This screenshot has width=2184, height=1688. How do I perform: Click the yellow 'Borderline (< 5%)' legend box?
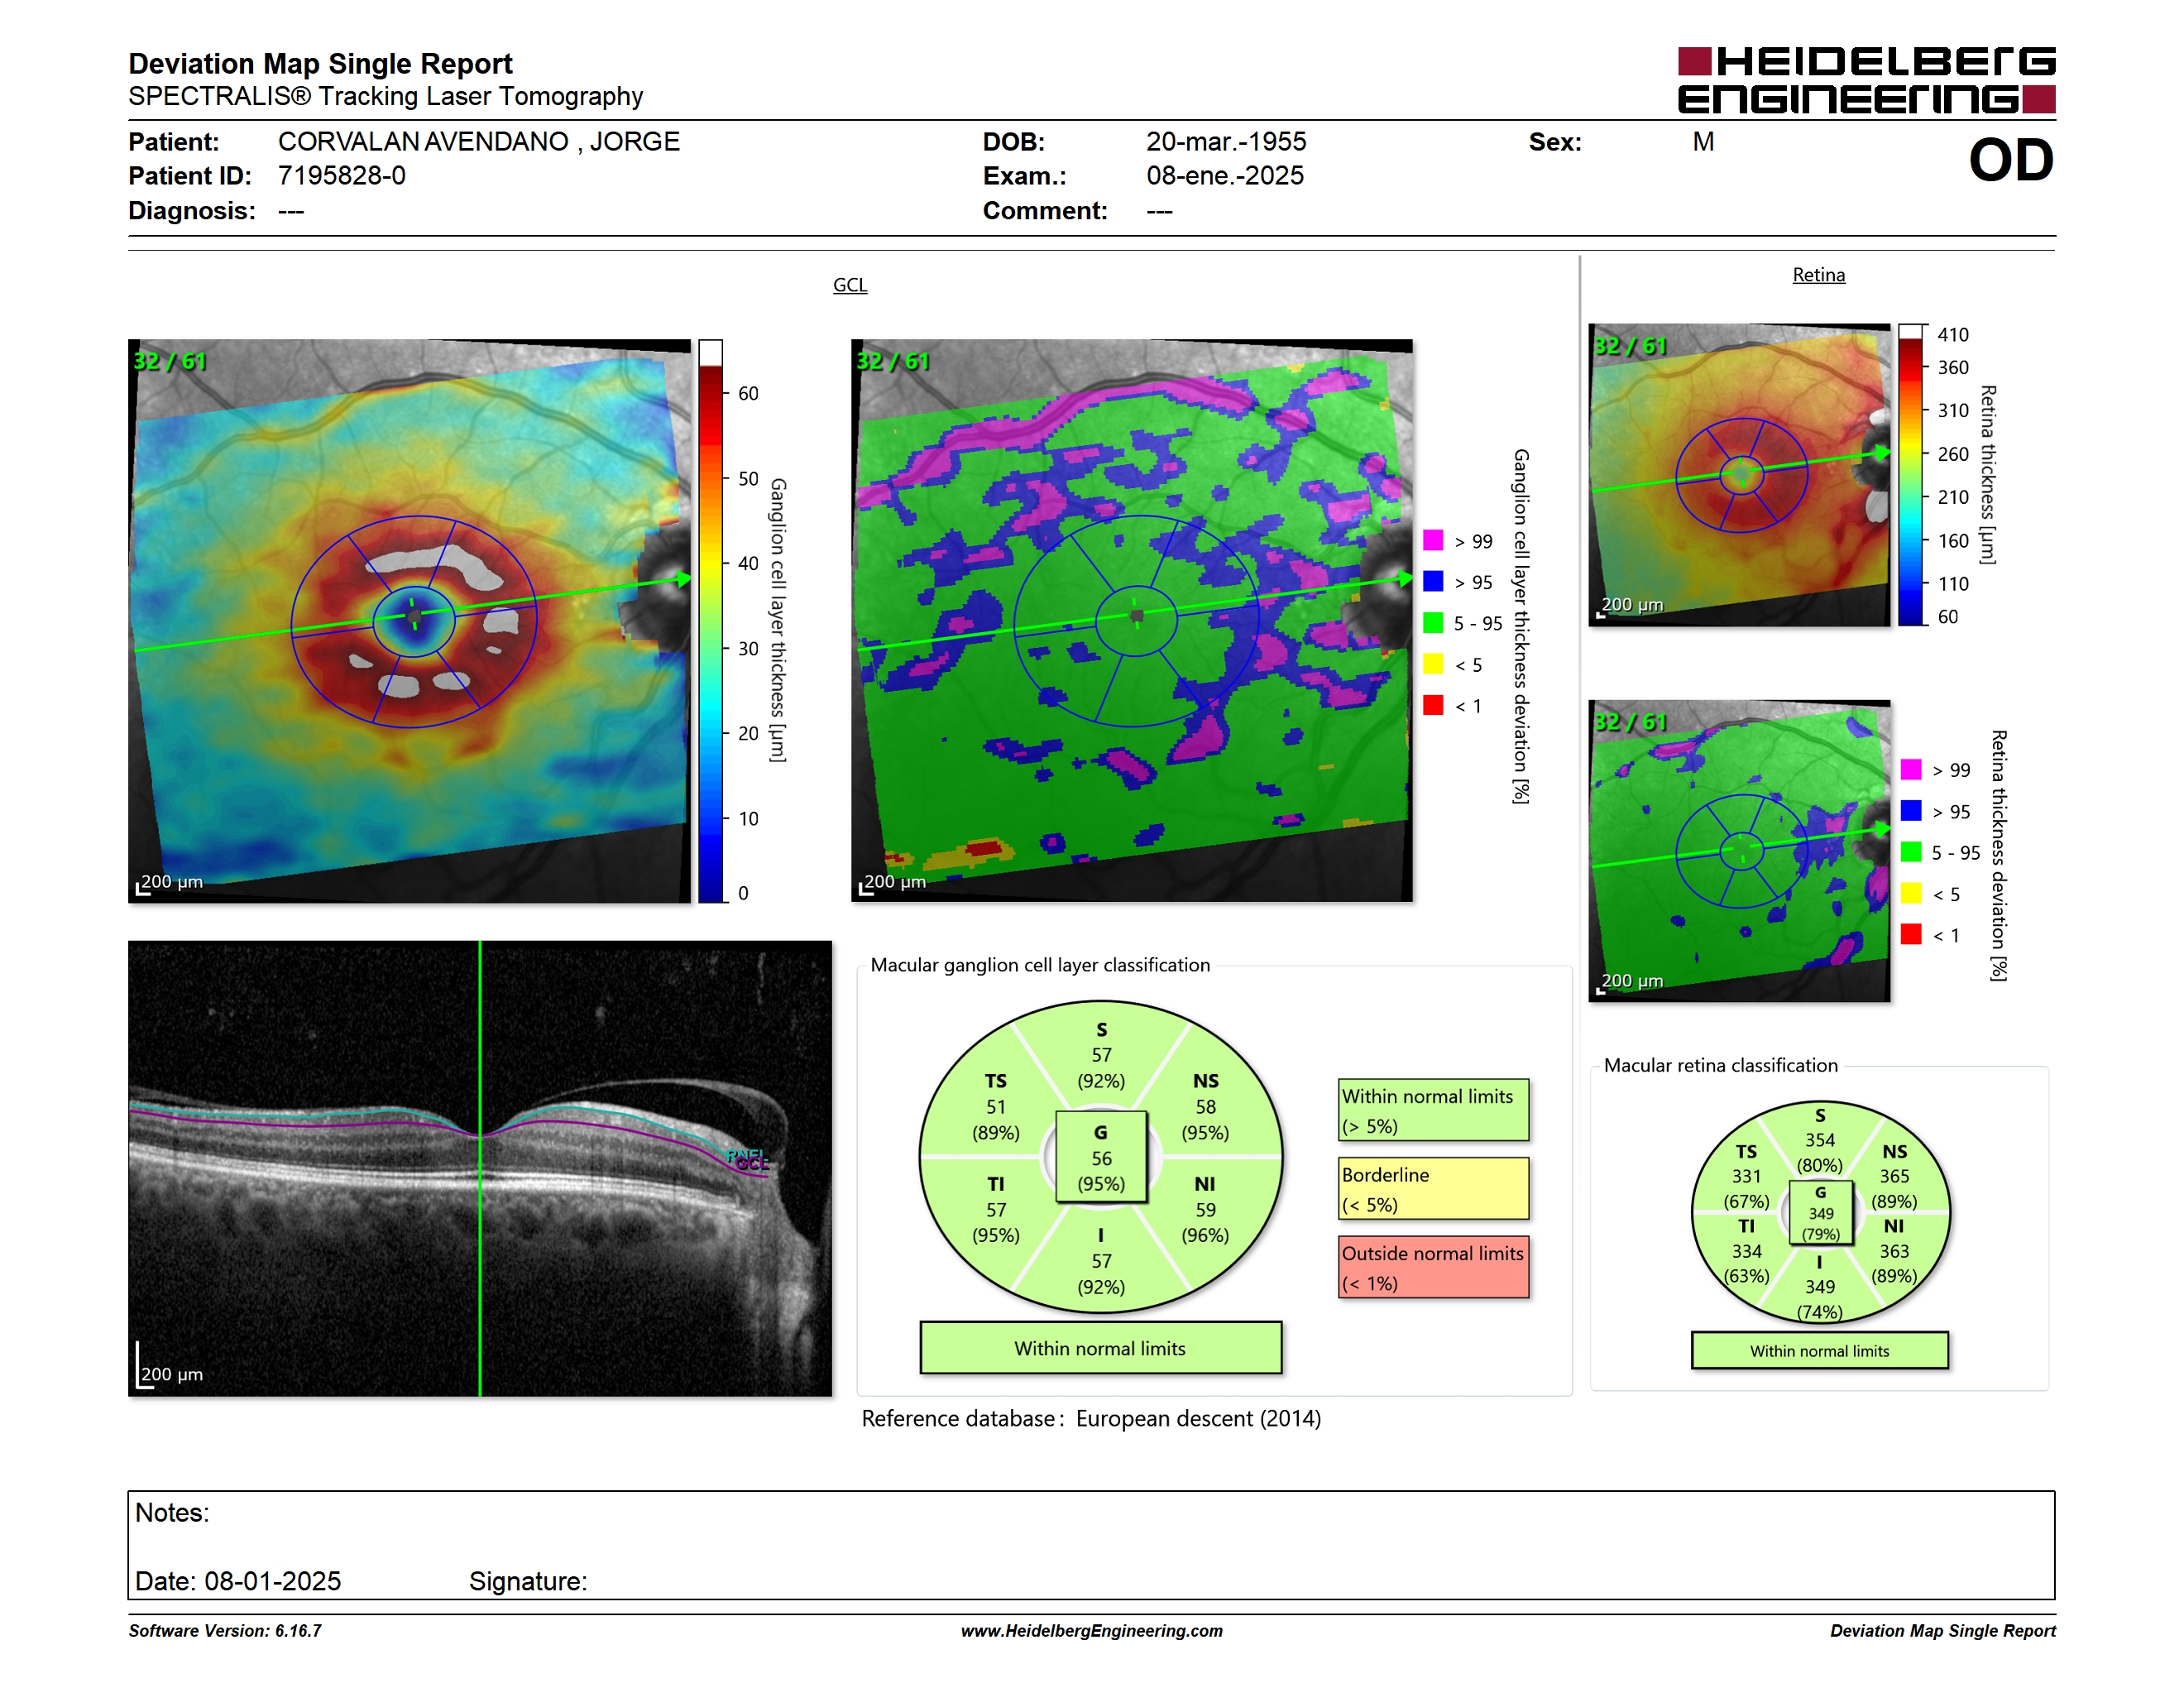1433,1188
